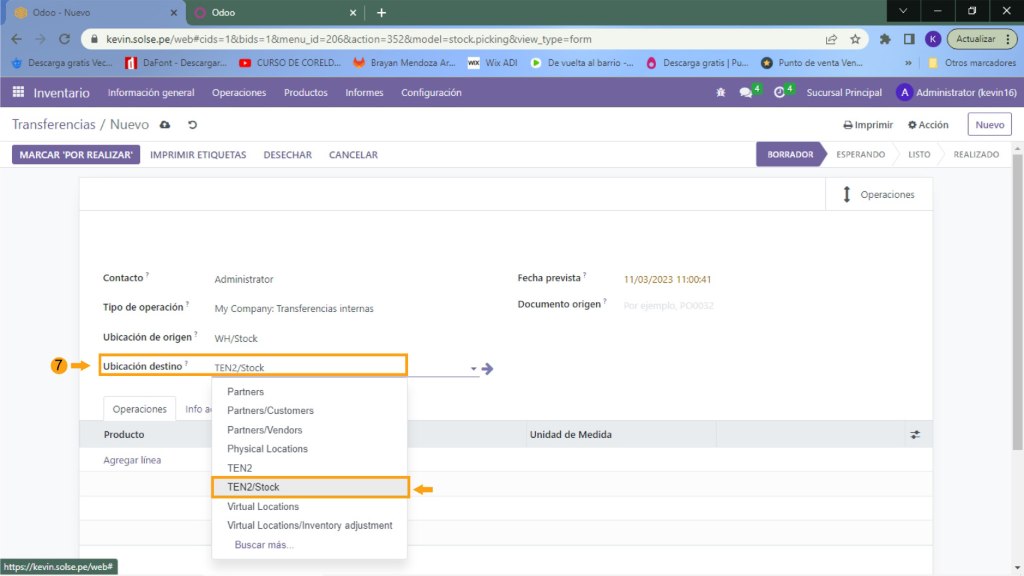Open the Acción dropdown menu

[928, 125]
